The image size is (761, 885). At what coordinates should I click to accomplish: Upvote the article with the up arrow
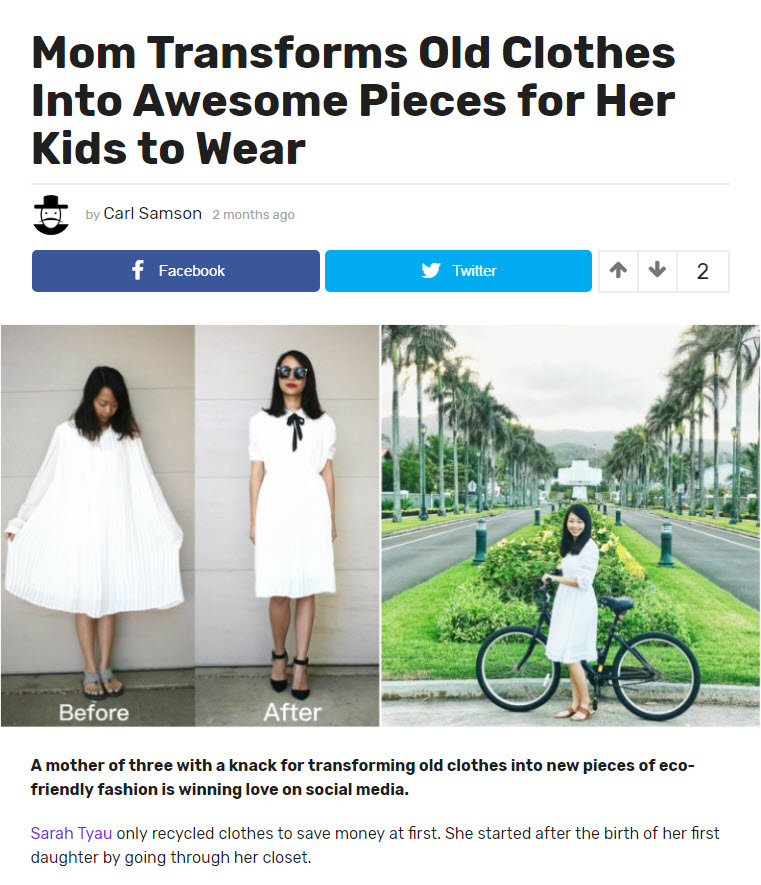click(x=618, y=271)
